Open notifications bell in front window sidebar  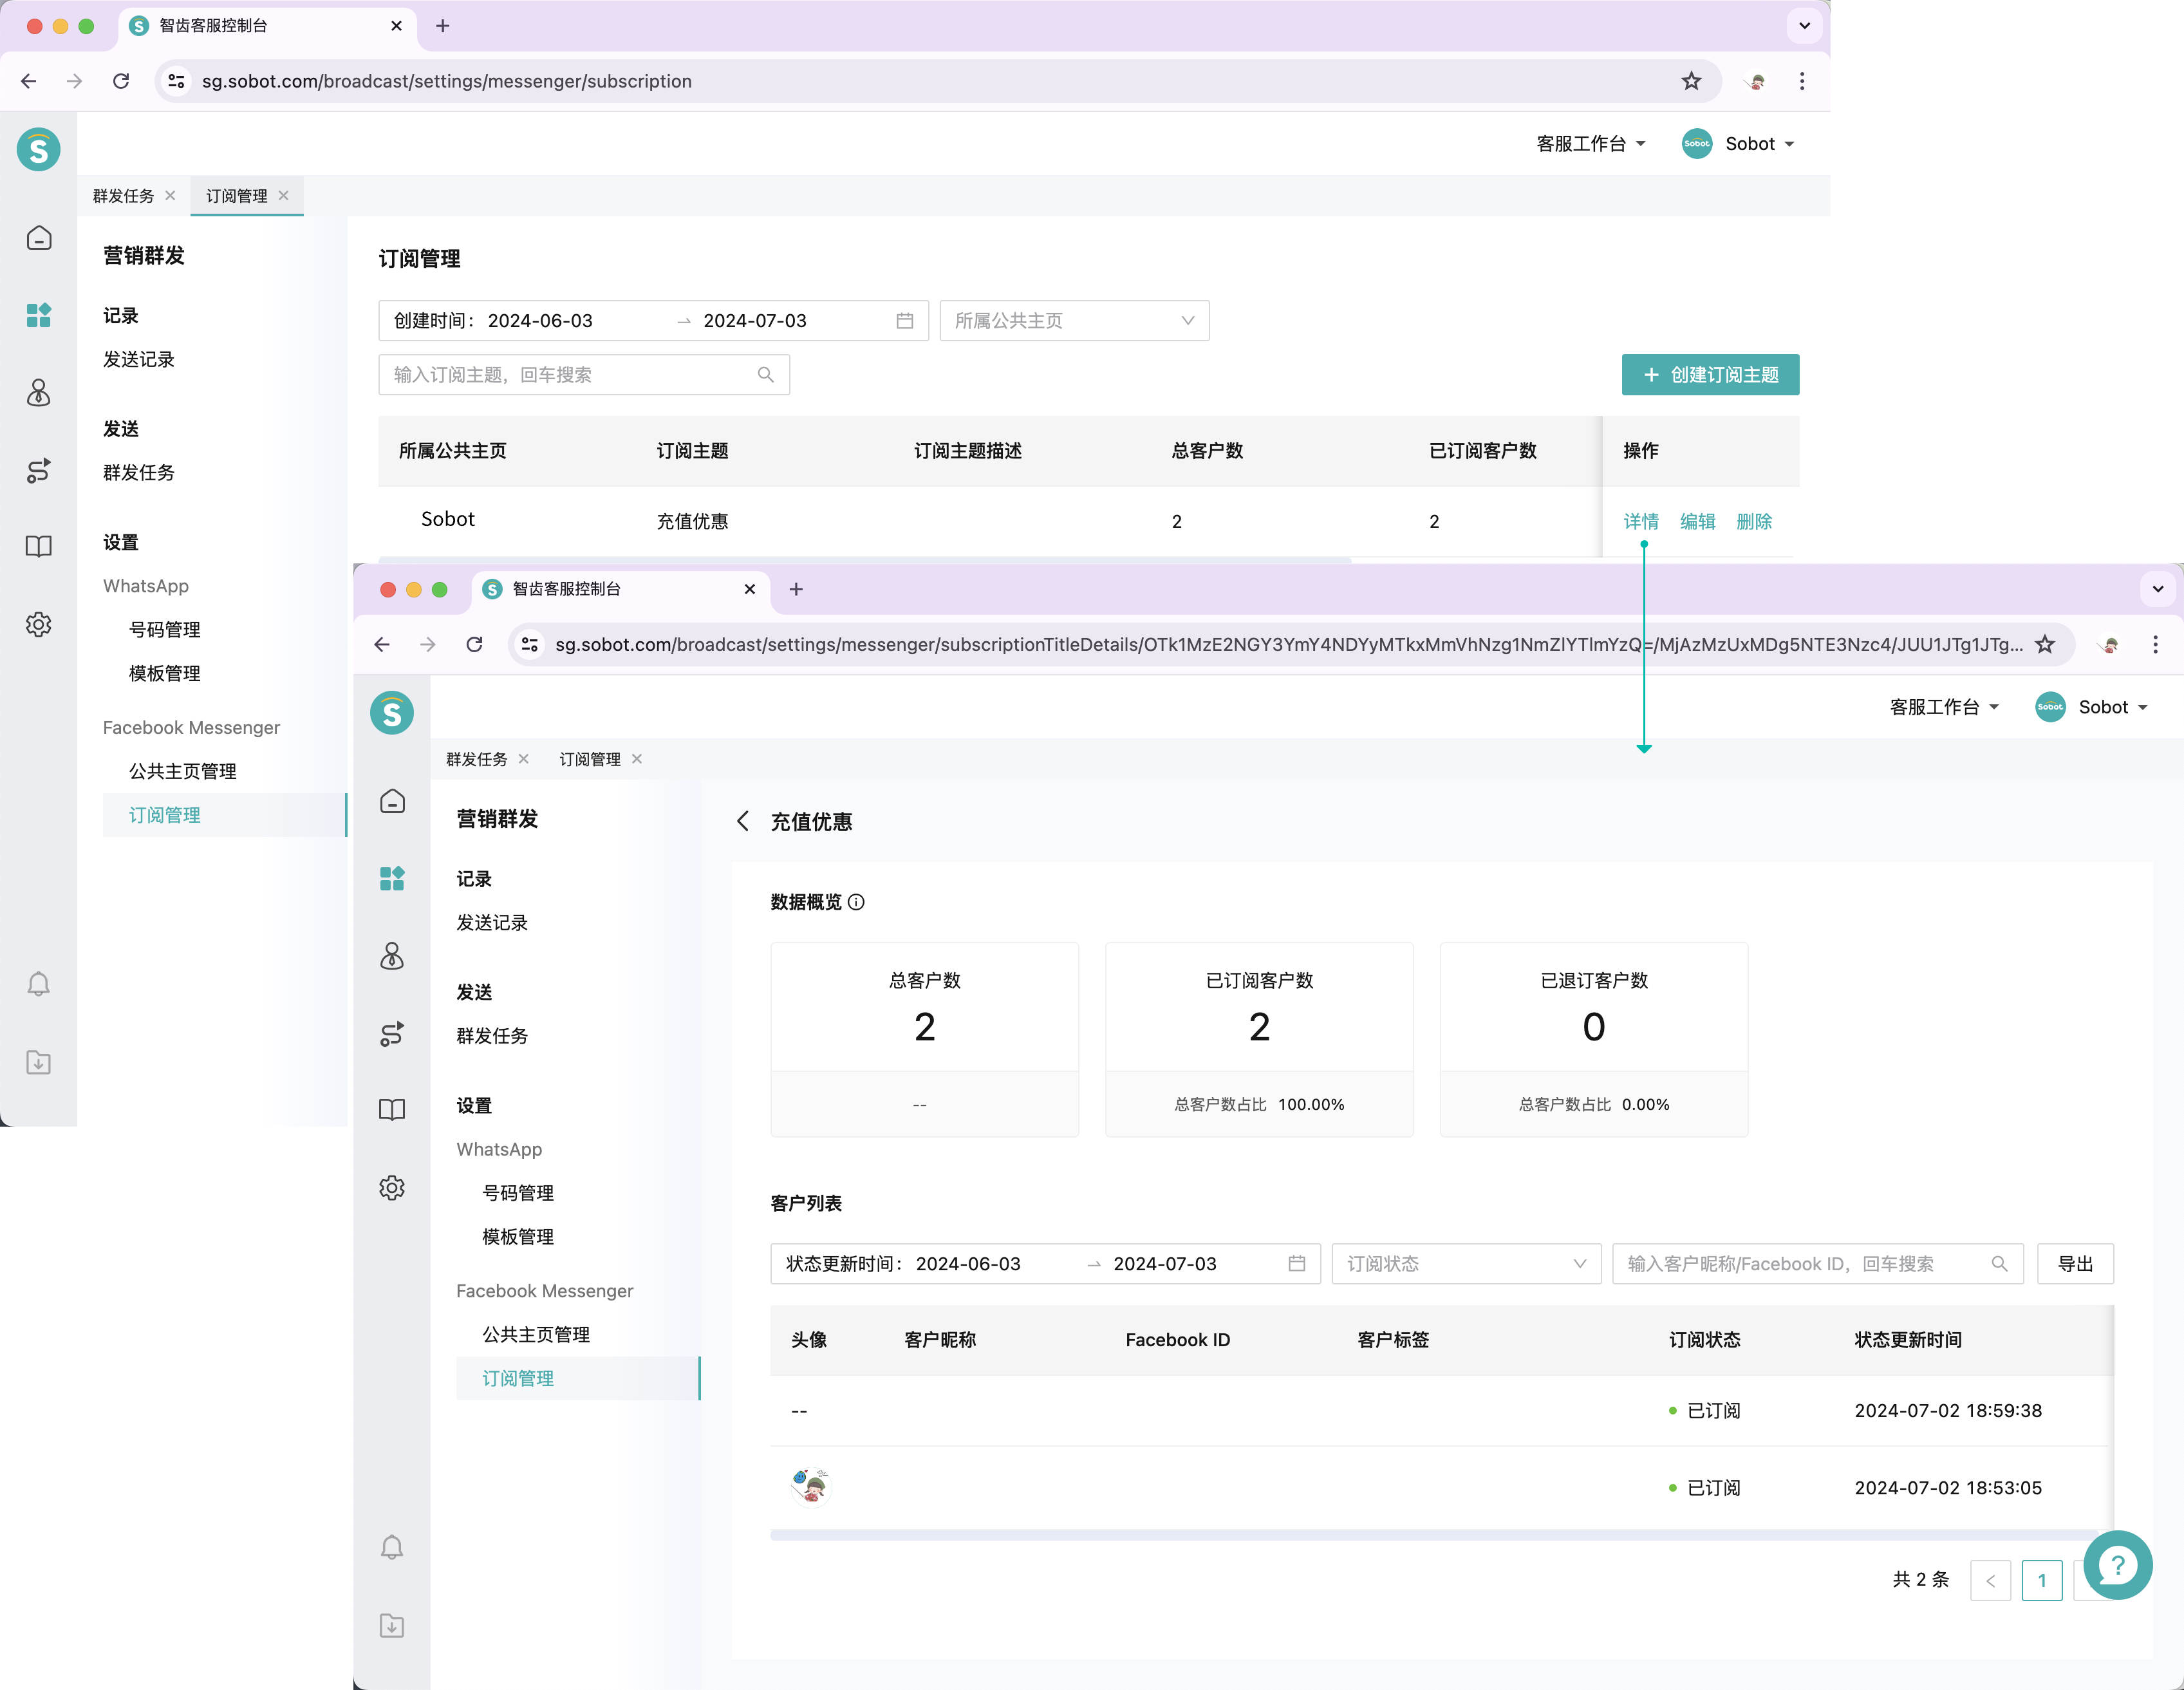click(x=392, y=1547)
